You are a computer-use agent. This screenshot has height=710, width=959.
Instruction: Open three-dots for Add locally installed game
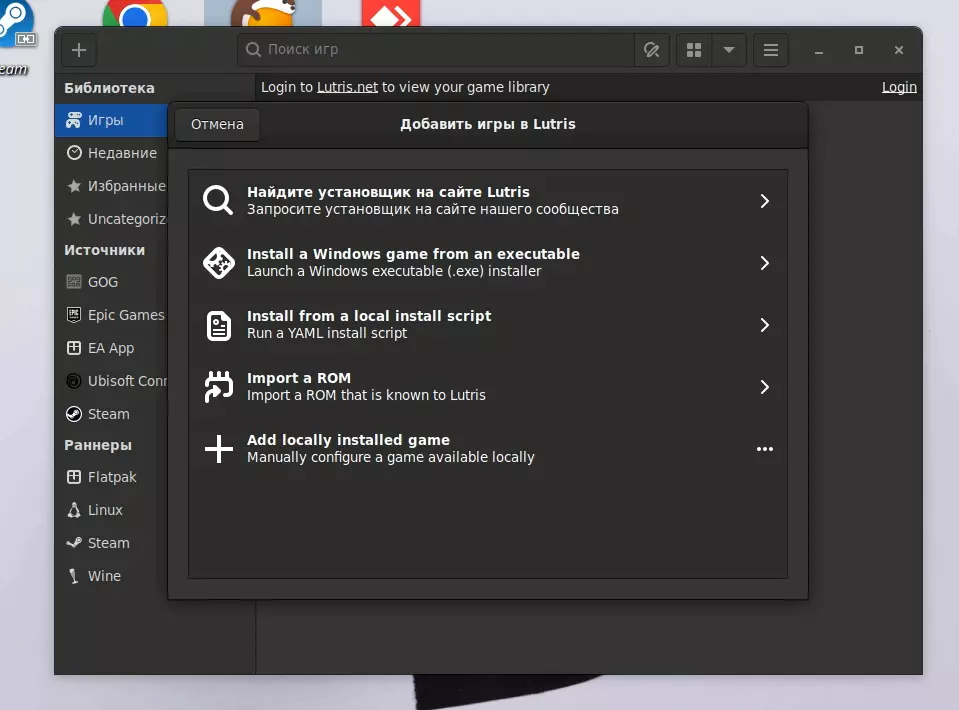click(764, 449)
